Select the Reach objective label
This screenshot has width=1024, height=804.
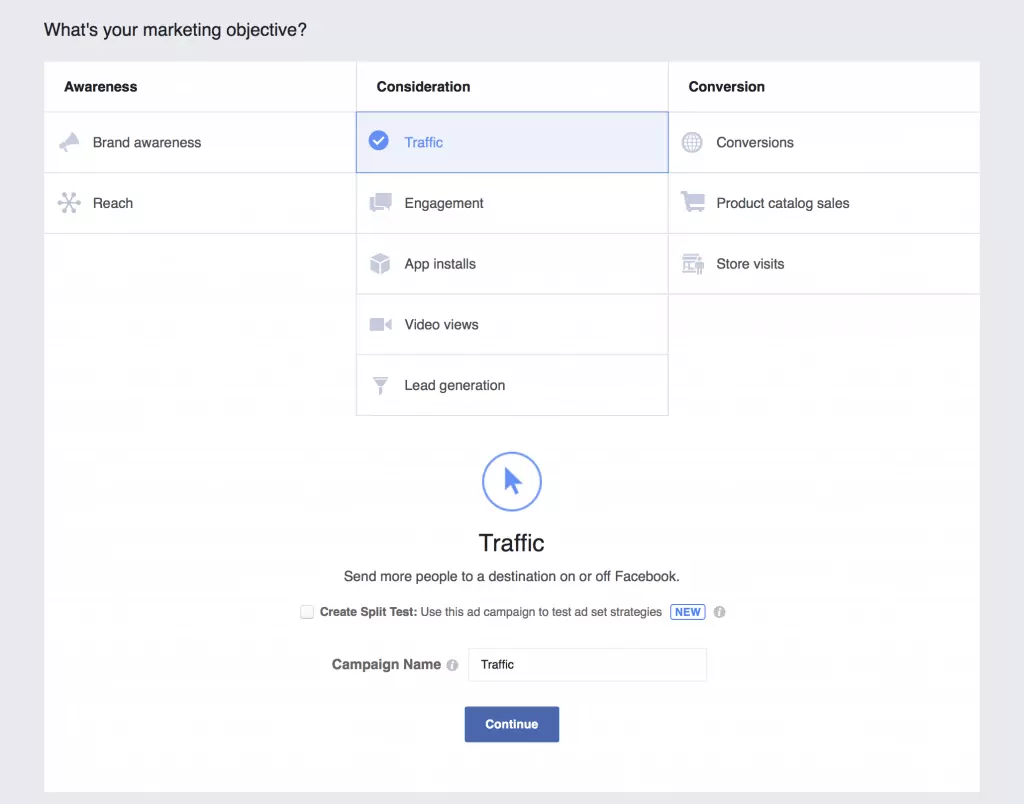click(x=113, y=204)
